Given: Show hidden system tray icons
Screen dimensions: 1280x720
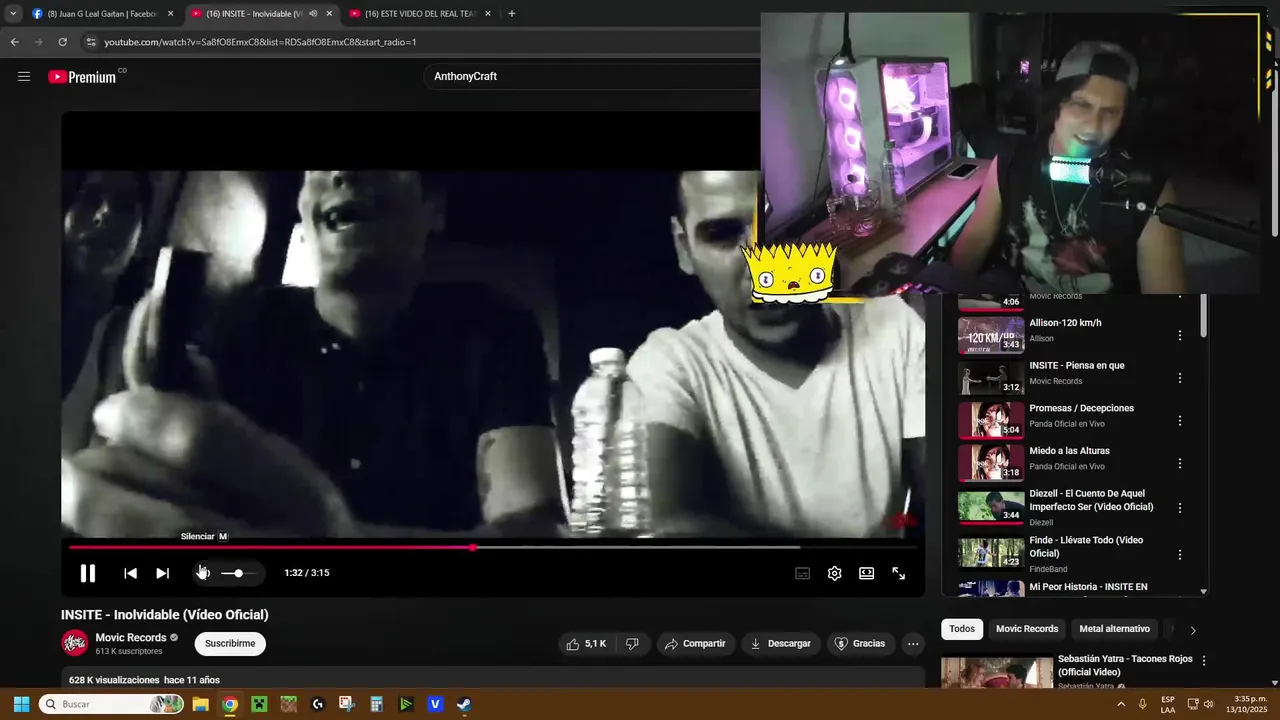Looking at the screenshot, I should pos(1121,704).
